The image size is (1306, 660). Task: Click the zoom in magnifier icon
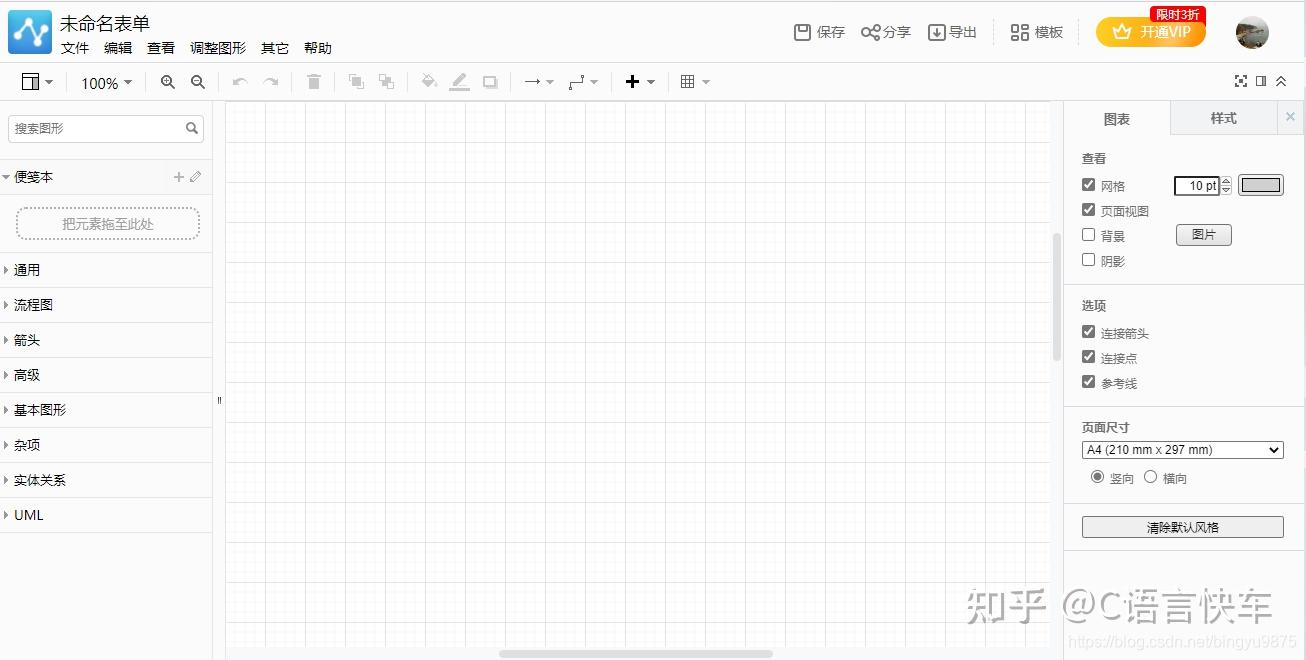[168, 82]
